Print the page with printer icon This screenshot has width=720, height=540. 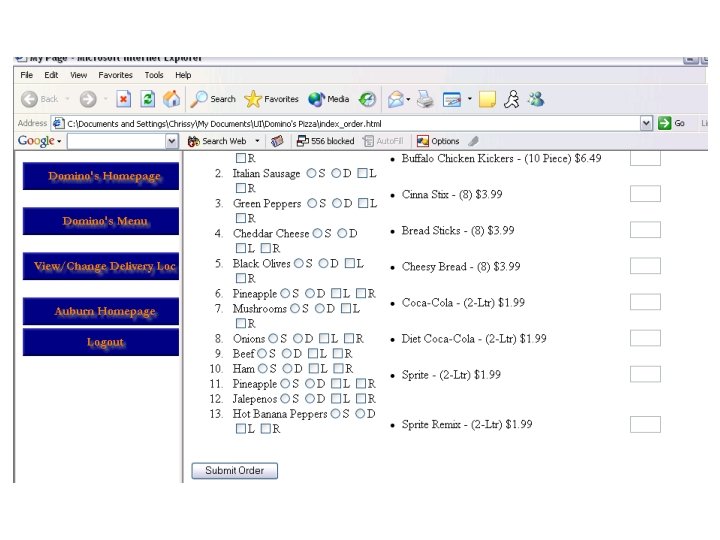425,99
